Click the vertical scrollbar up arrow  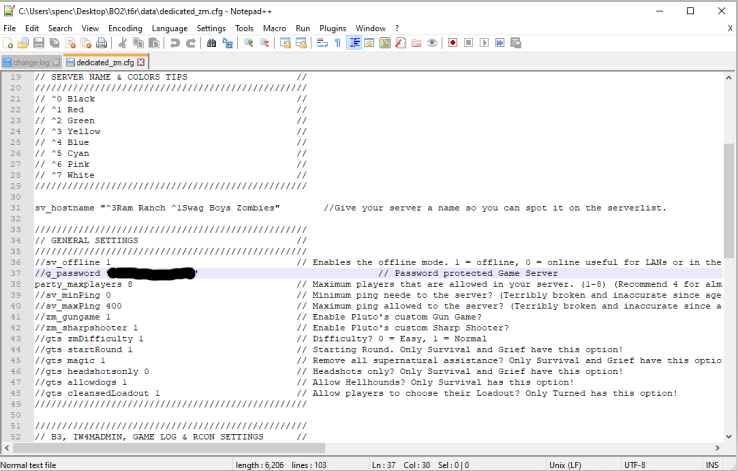[x=729, y=78]
